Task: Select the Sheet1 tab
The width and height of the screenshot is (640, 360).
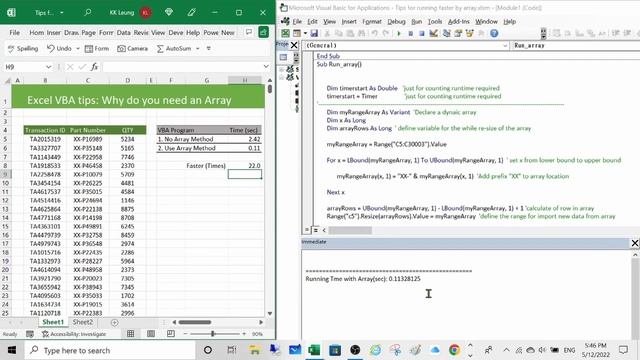Action: click(x=53, y=322)
